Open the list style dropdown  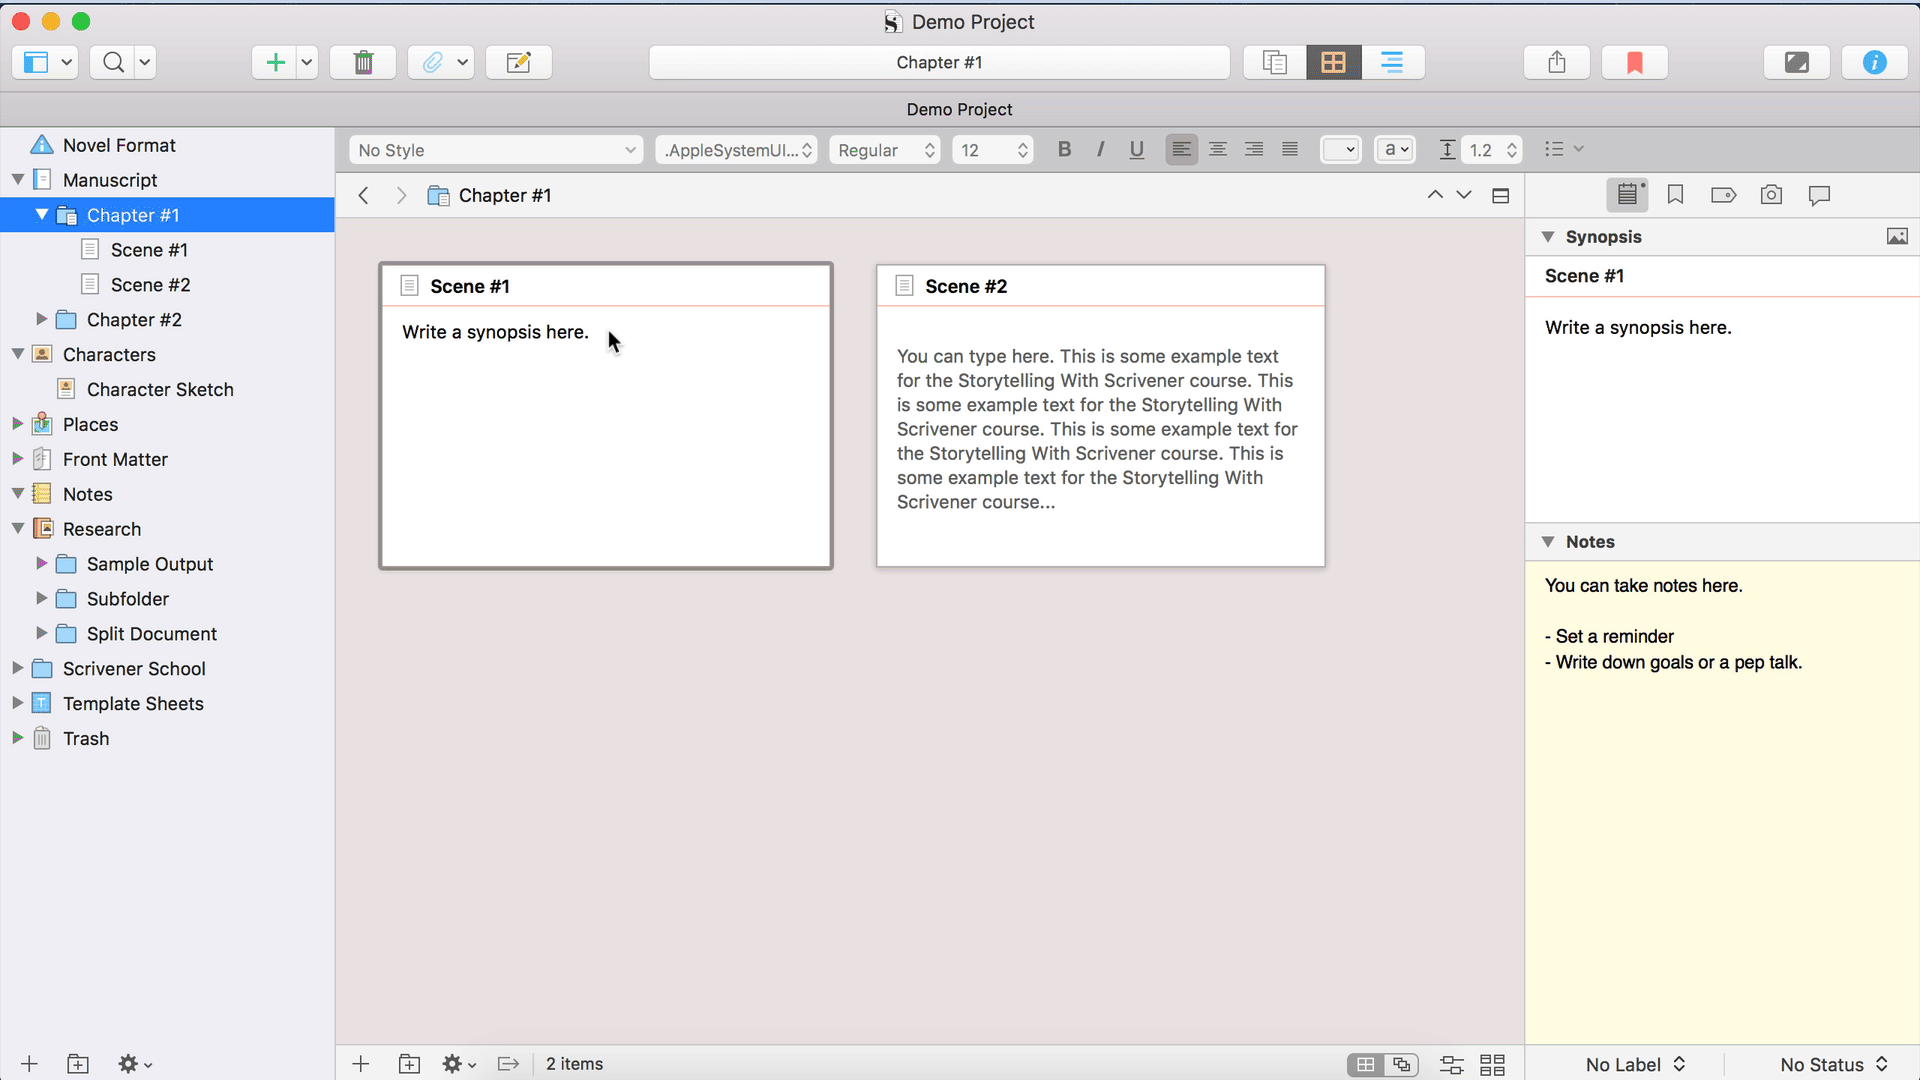pos(1564,149)
